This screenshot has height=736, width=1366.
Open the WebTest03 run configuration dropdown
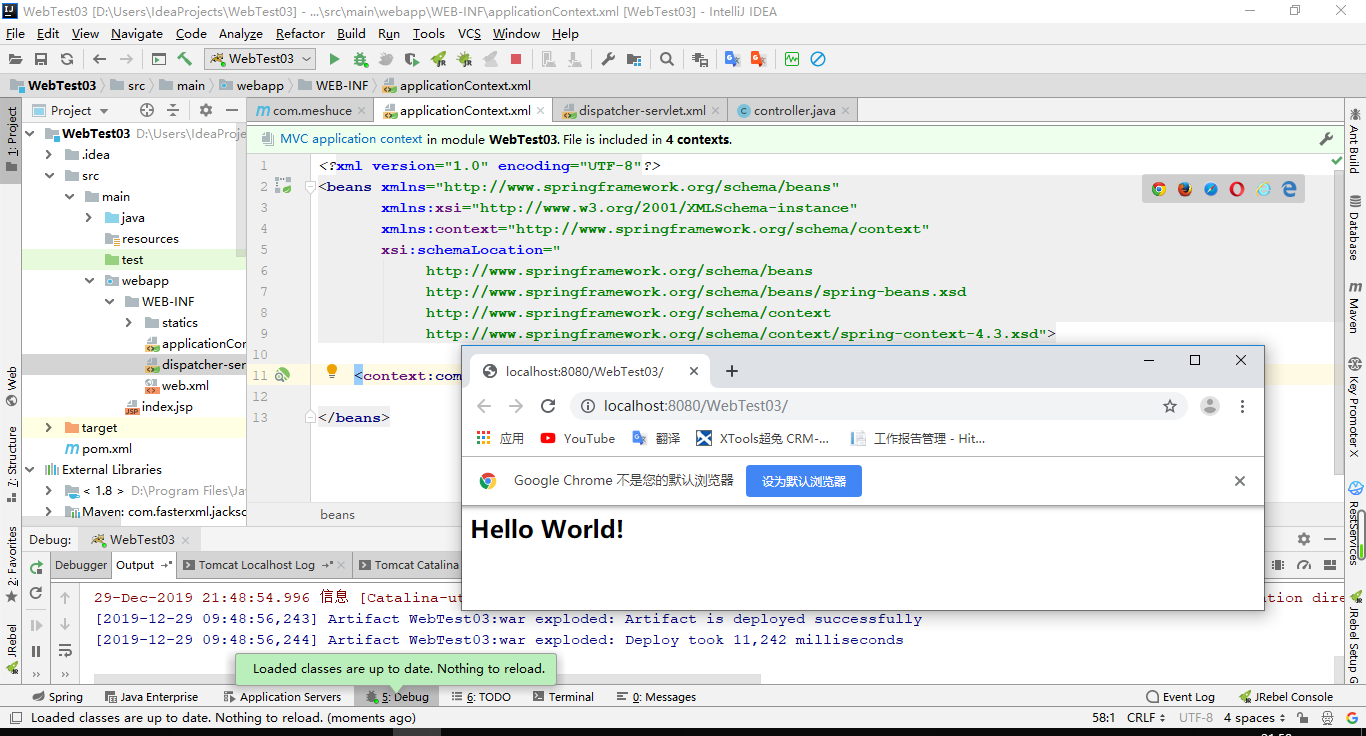260,59
